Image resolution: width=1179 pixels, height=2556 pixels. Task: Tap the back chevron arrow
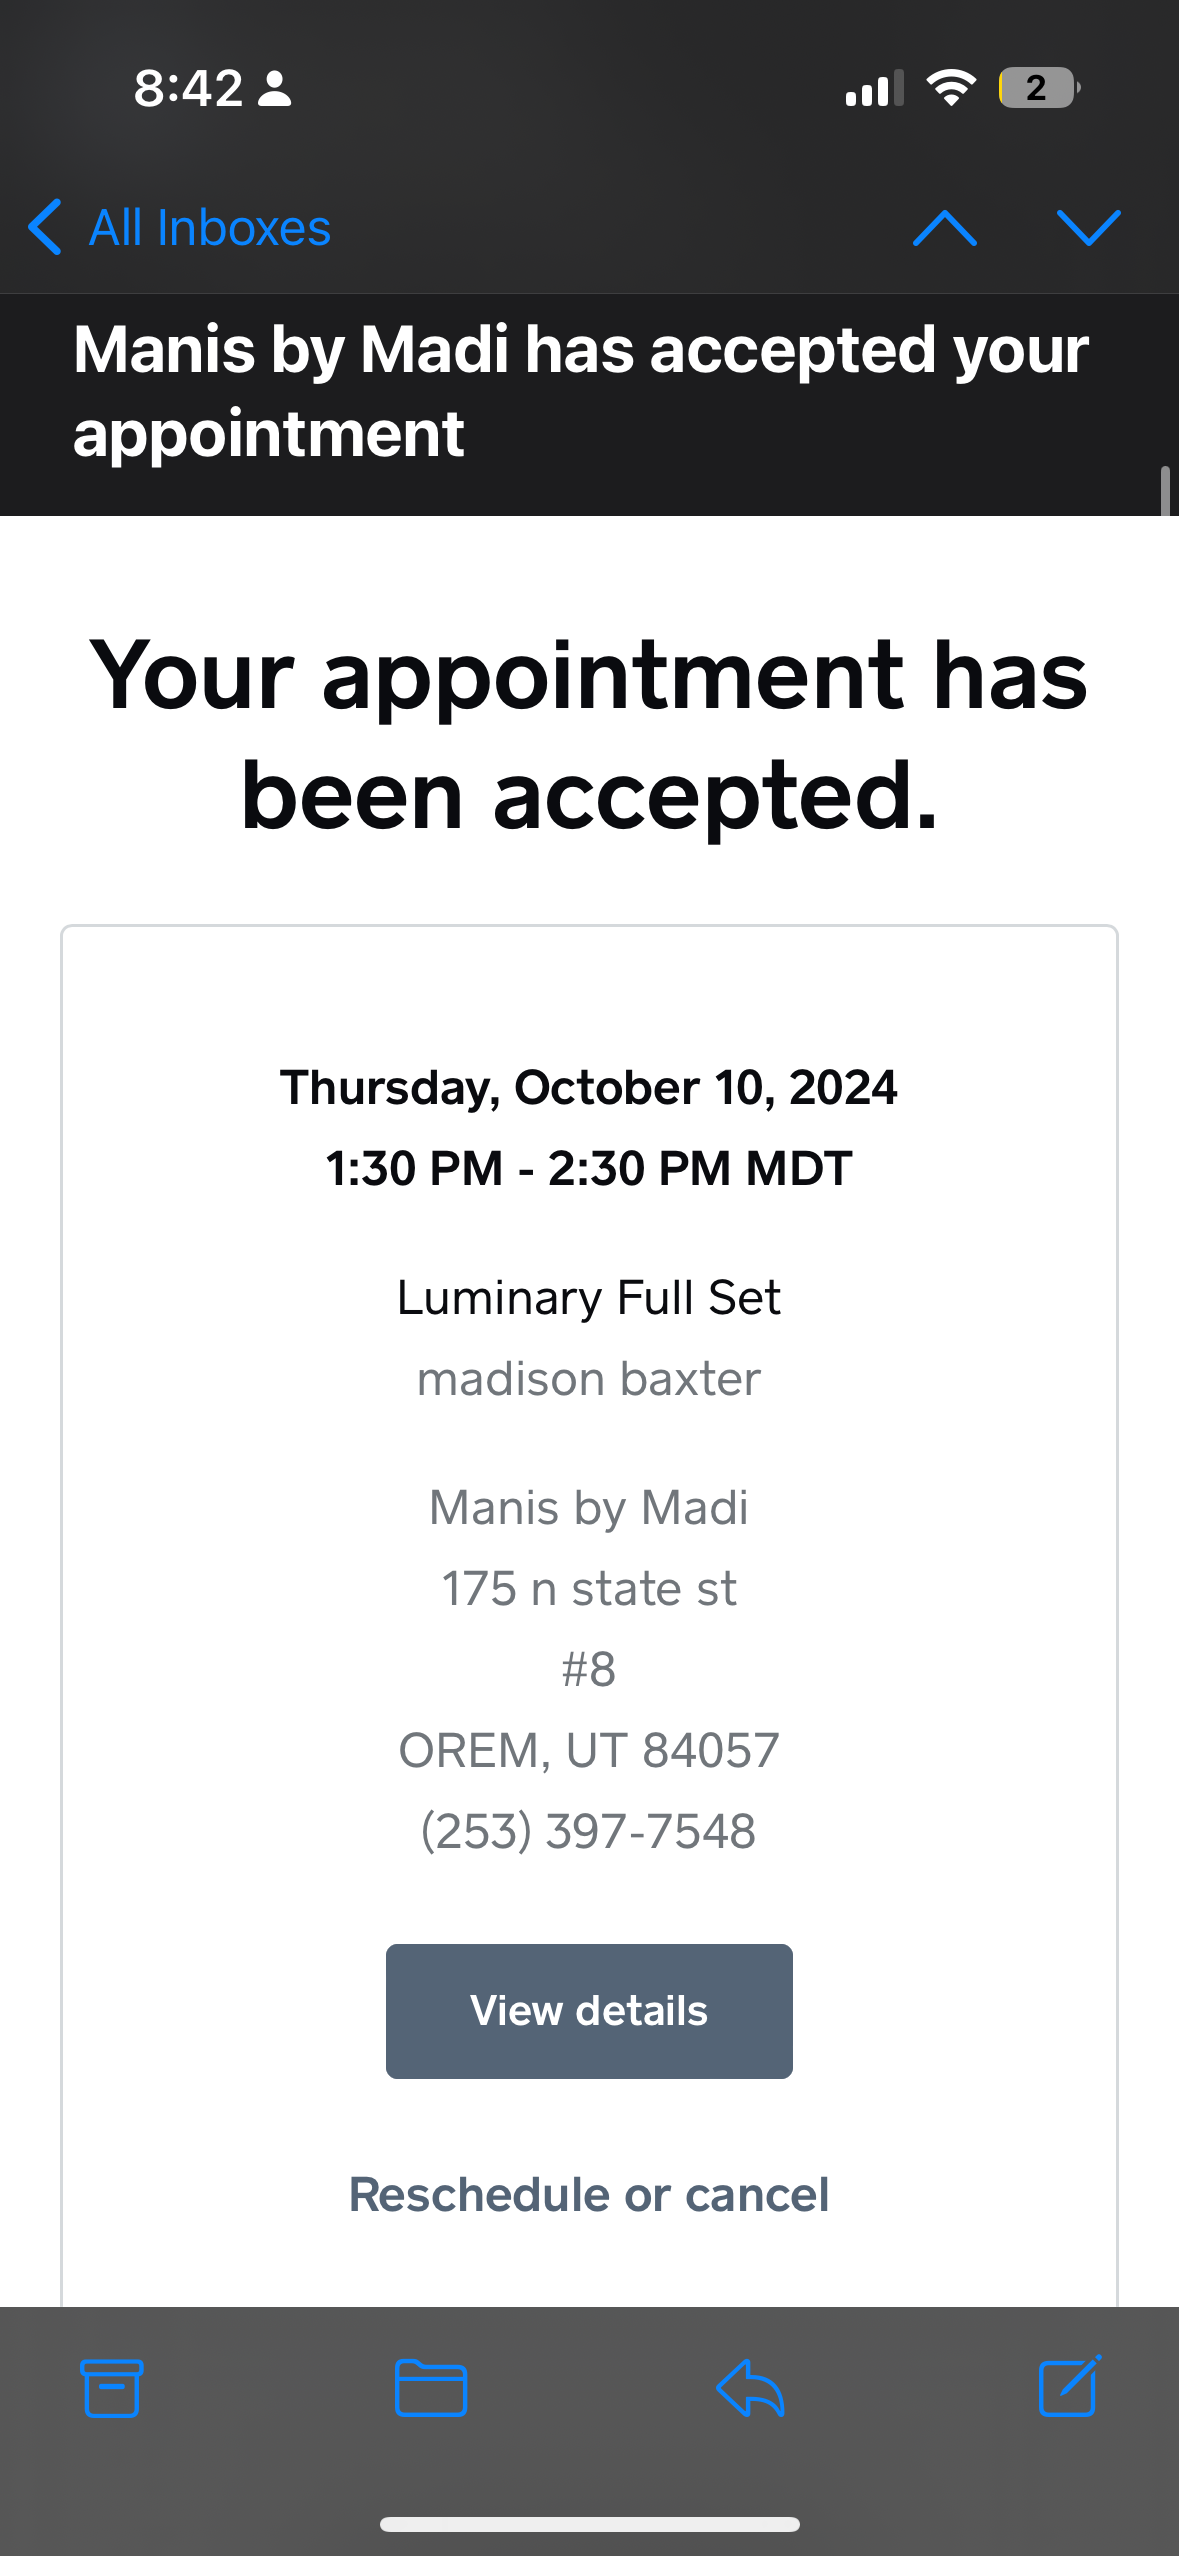tap(45, 228)
